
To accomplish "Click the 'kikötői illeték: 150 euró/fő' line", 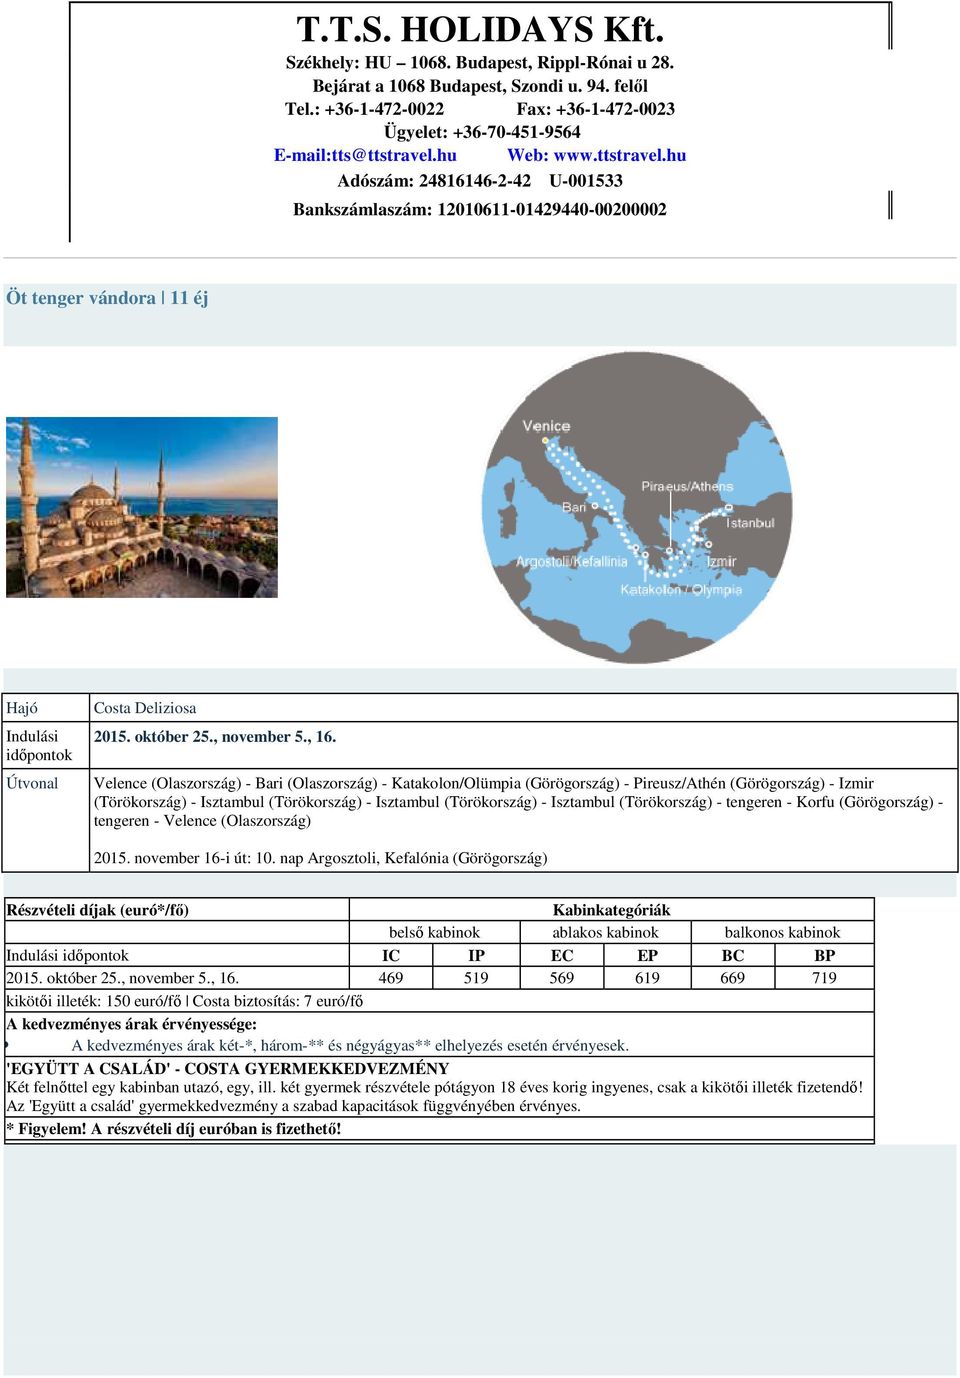I will tap(185, 1001).
